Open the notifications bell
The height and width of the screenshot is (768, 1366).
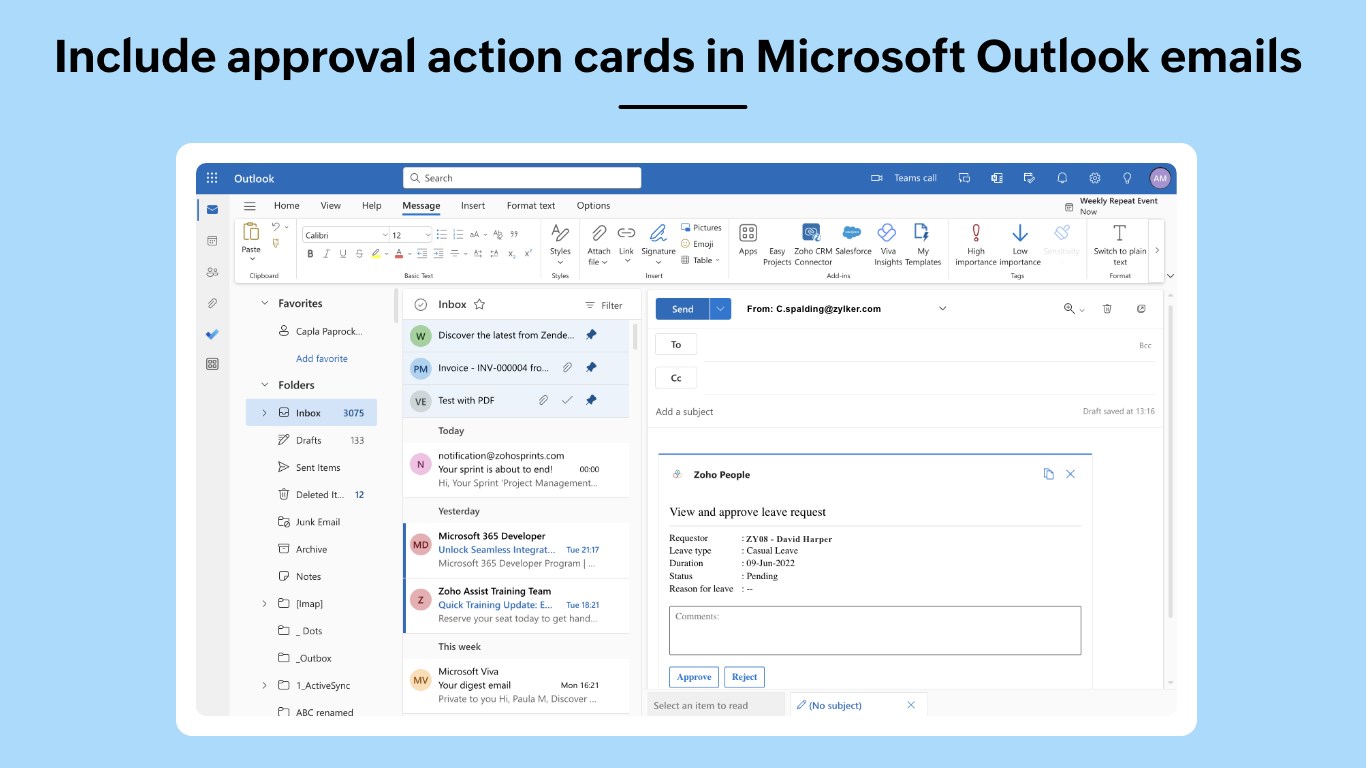point(1062,178)
